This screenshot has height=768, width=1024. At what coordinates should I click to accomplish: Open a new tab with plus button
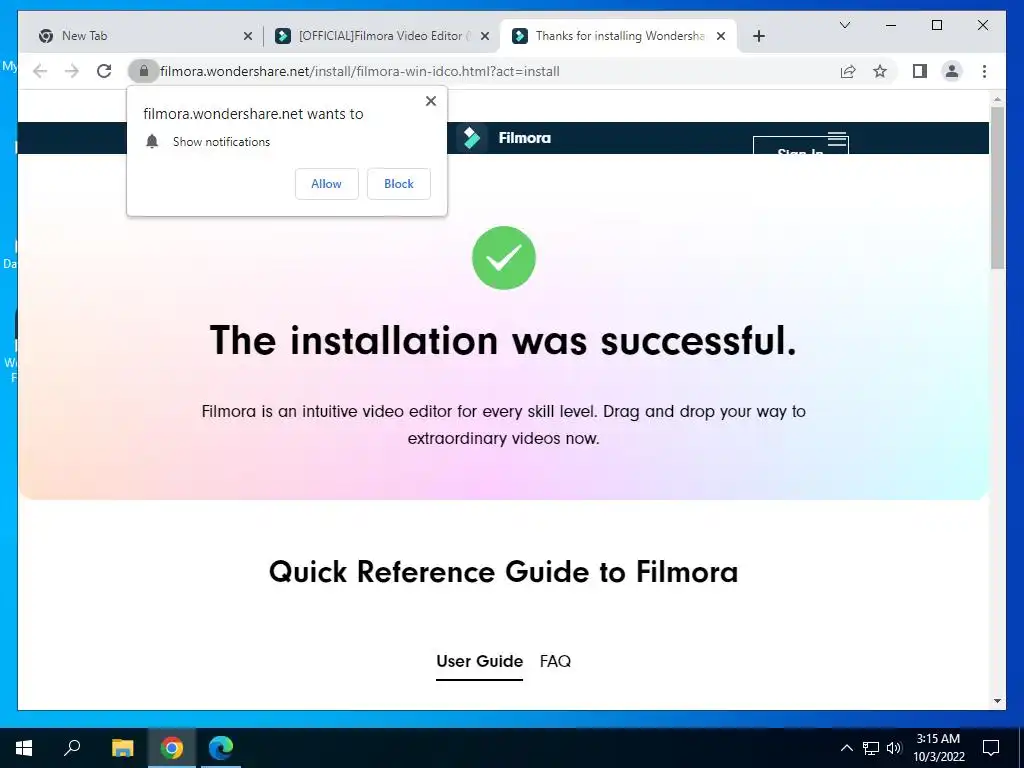pyautogui.click(x=758, y=36)
